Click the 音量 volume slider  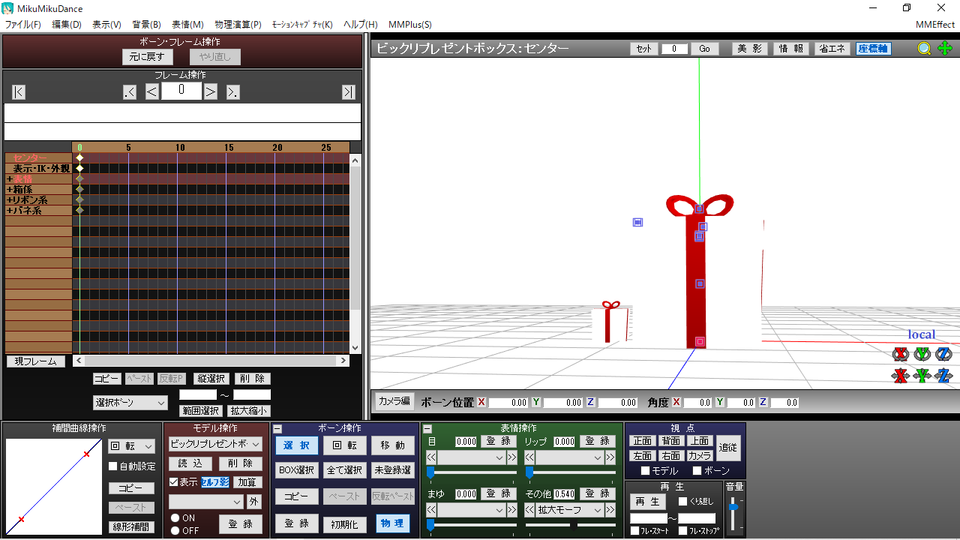pos(733,514)
